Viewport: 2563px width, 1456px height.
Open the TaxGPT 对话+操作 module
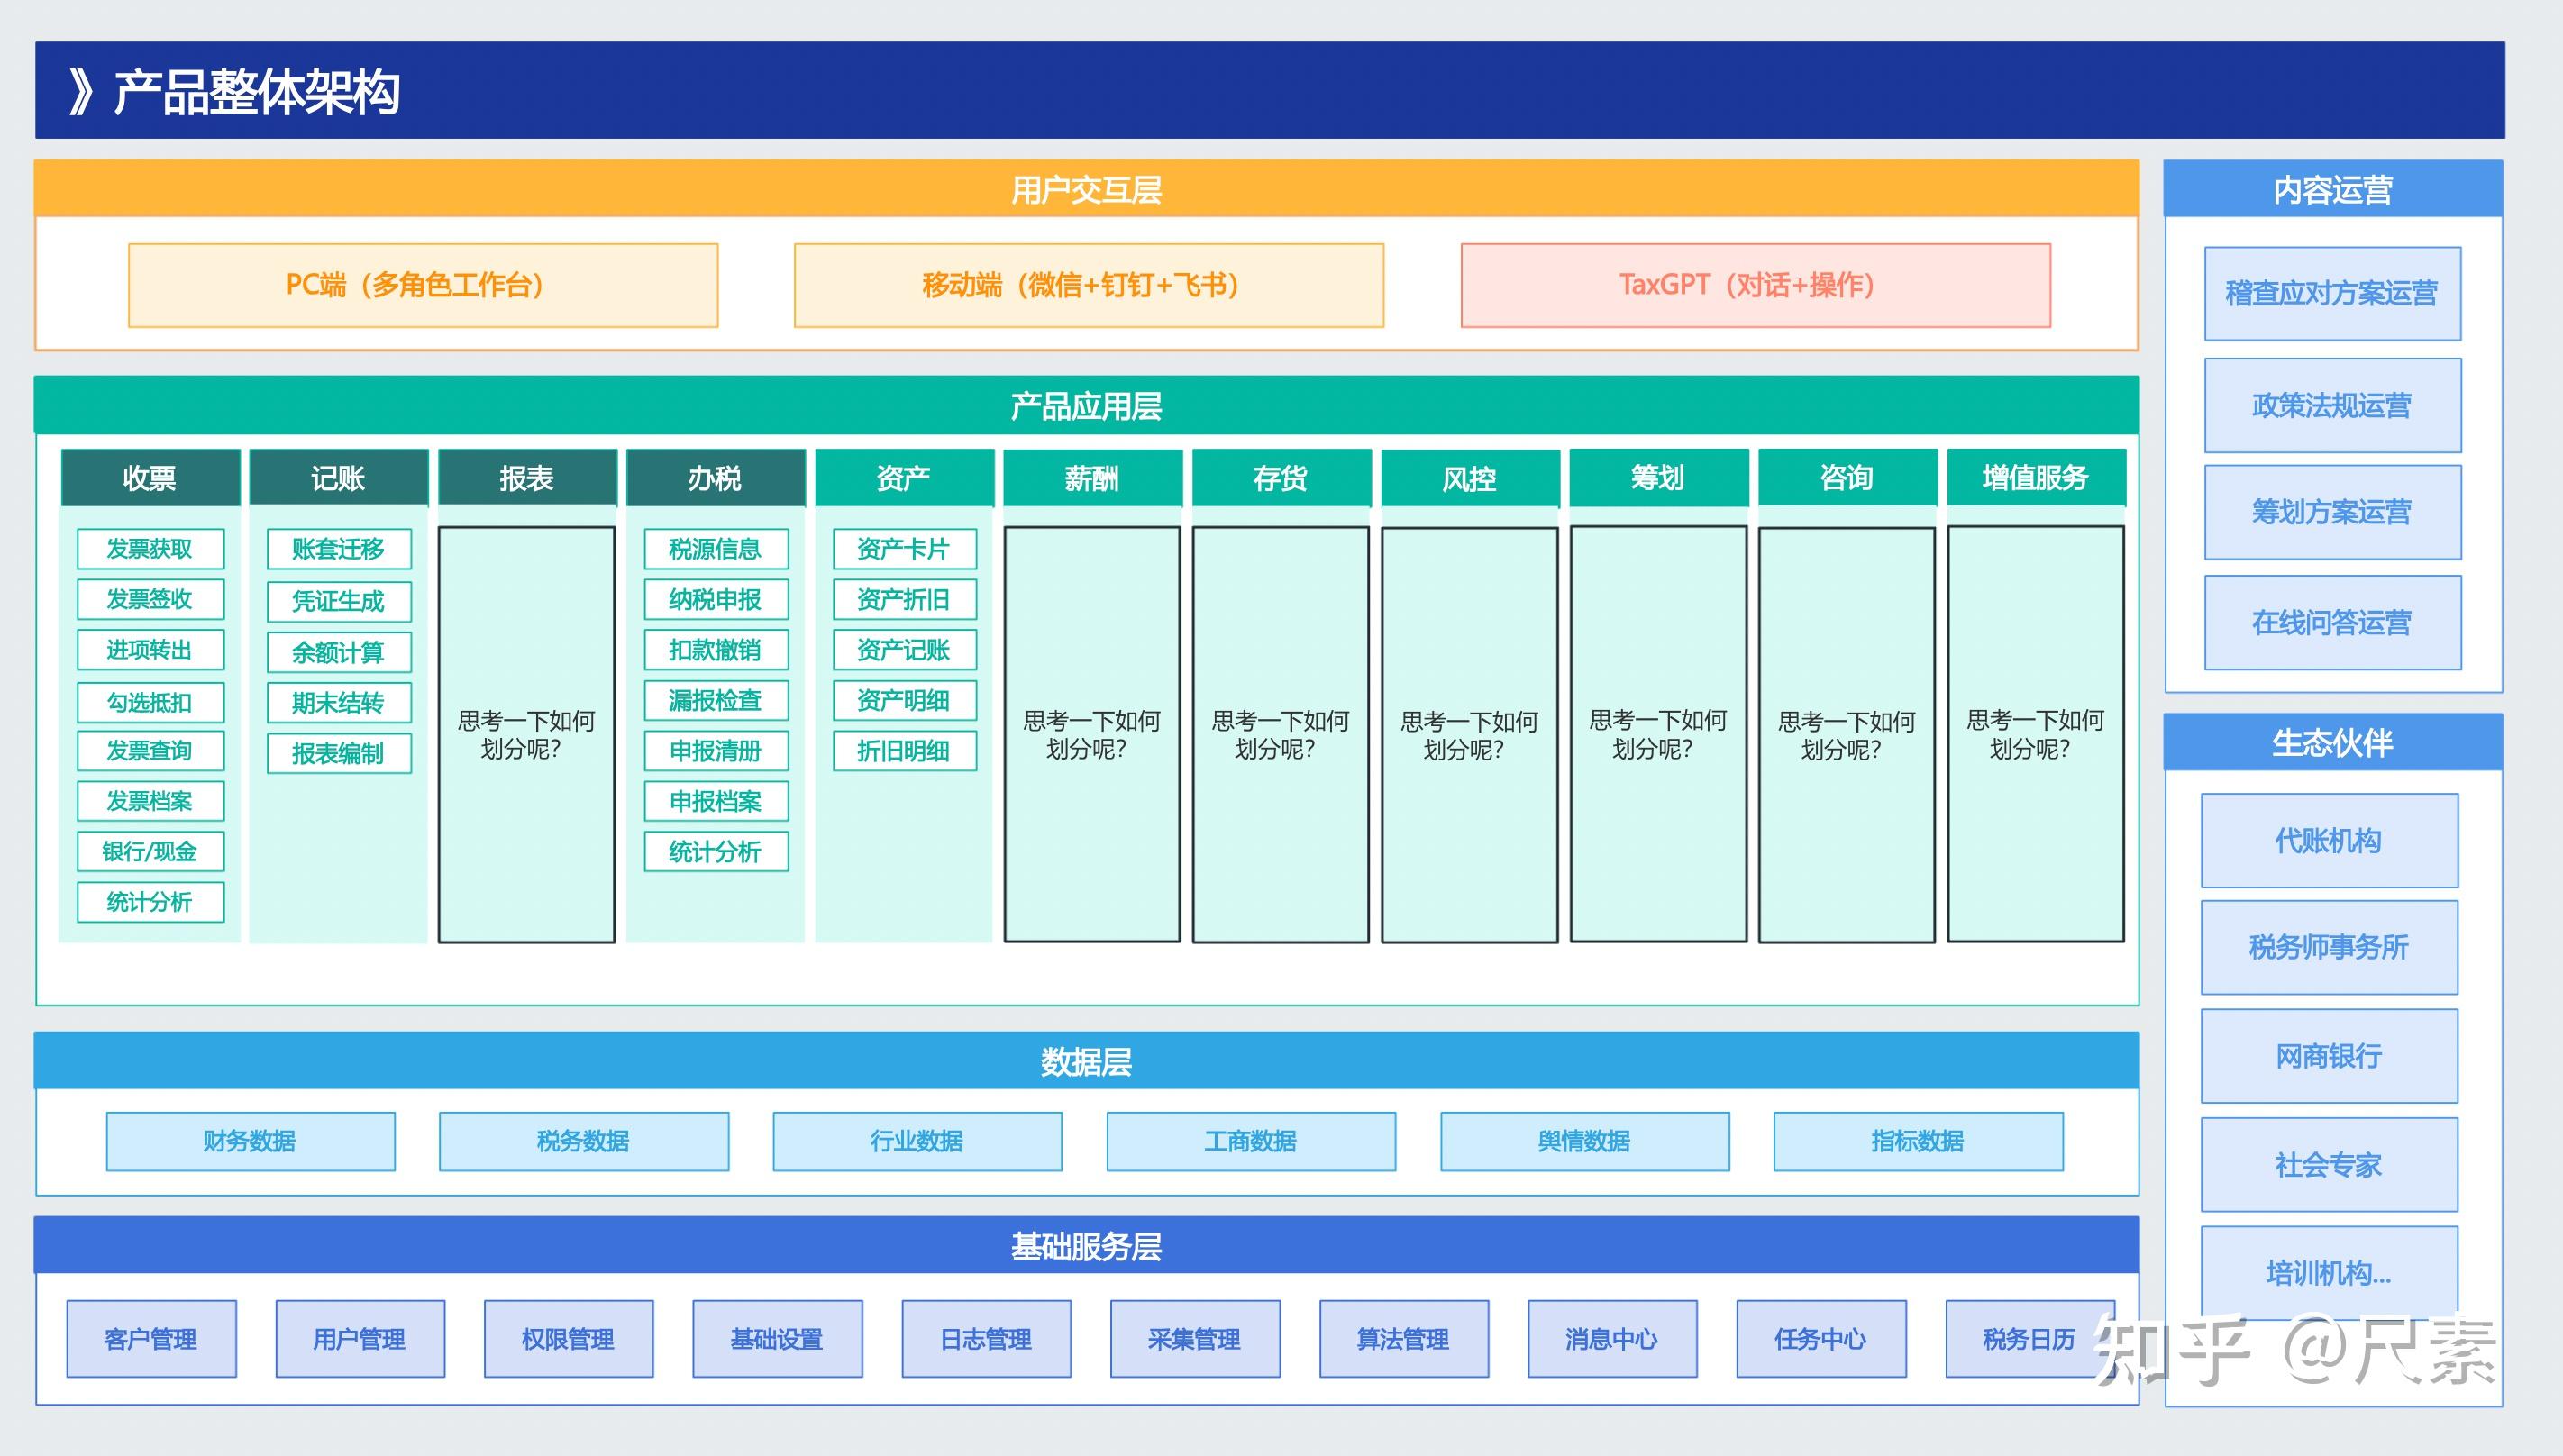1748,285
